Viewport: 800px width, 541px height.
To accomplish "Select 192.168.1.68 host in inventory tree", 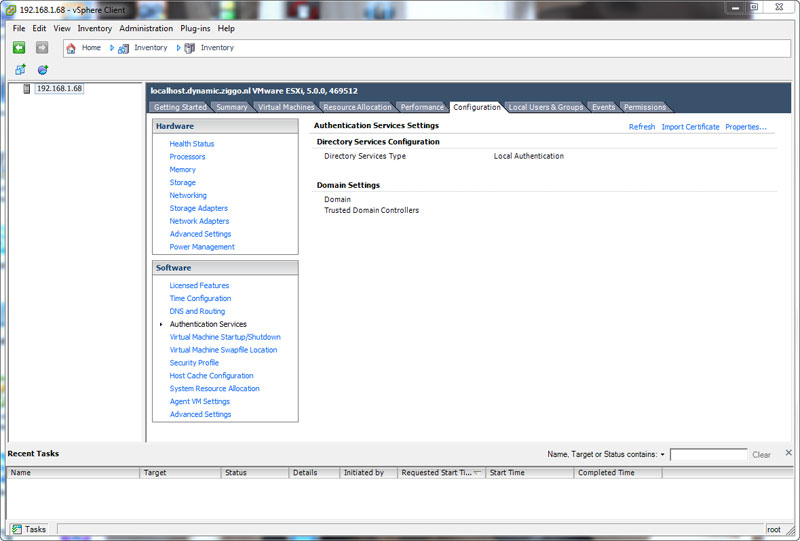I will click(59, 89).
